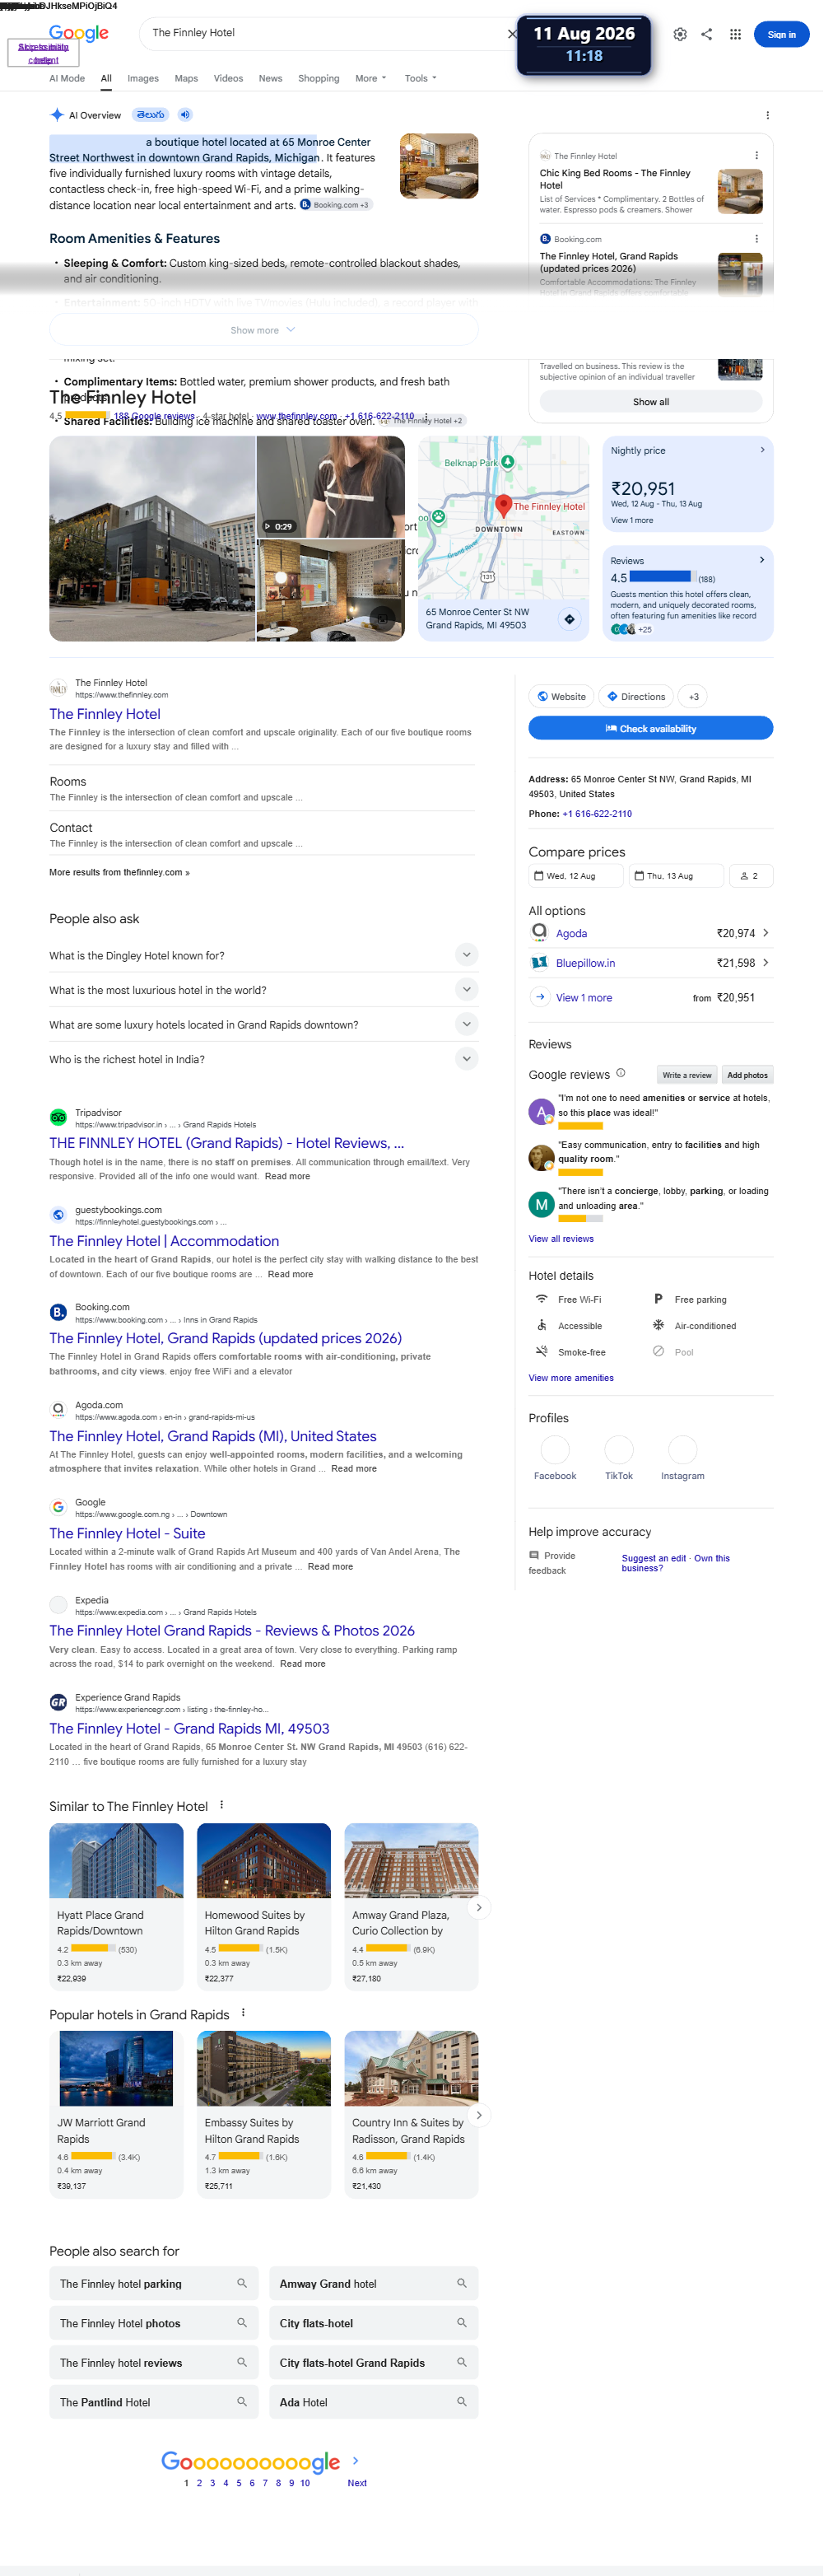Viewport: 833px width, 2576px height.
Task: Open the guests count selector
Action: (x=750, y=876)
